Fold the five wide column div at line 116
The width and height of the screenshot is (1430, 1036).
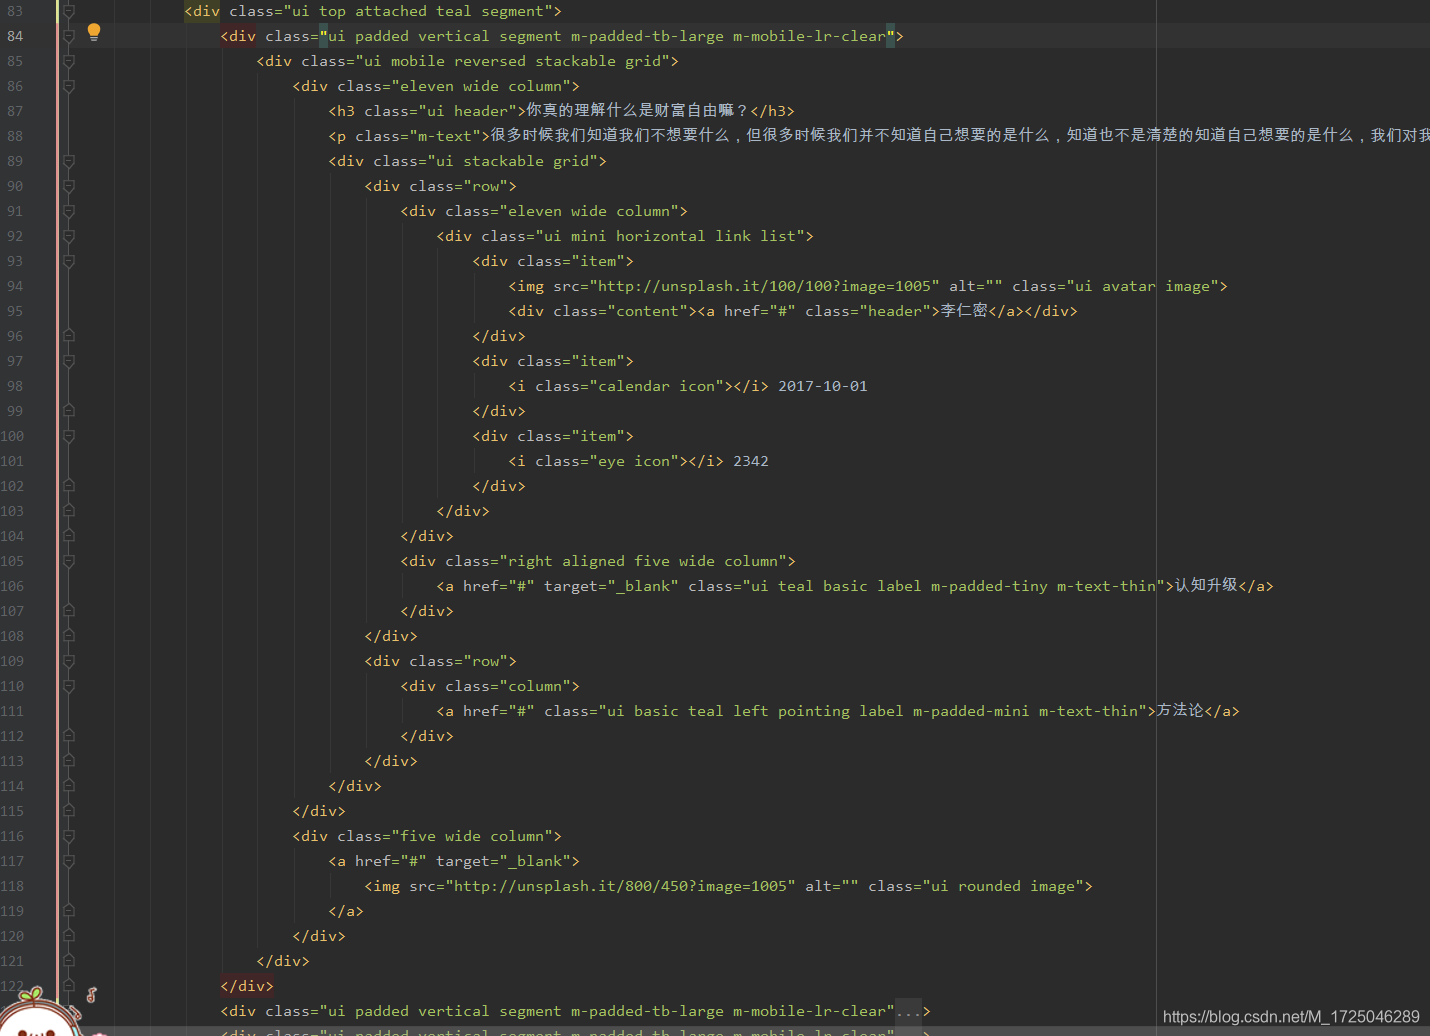(x=69, y=836)
